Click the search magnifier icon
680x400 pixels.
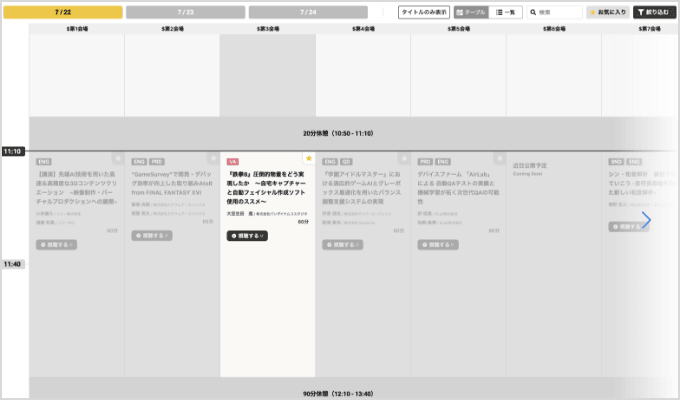click(533, 12)
